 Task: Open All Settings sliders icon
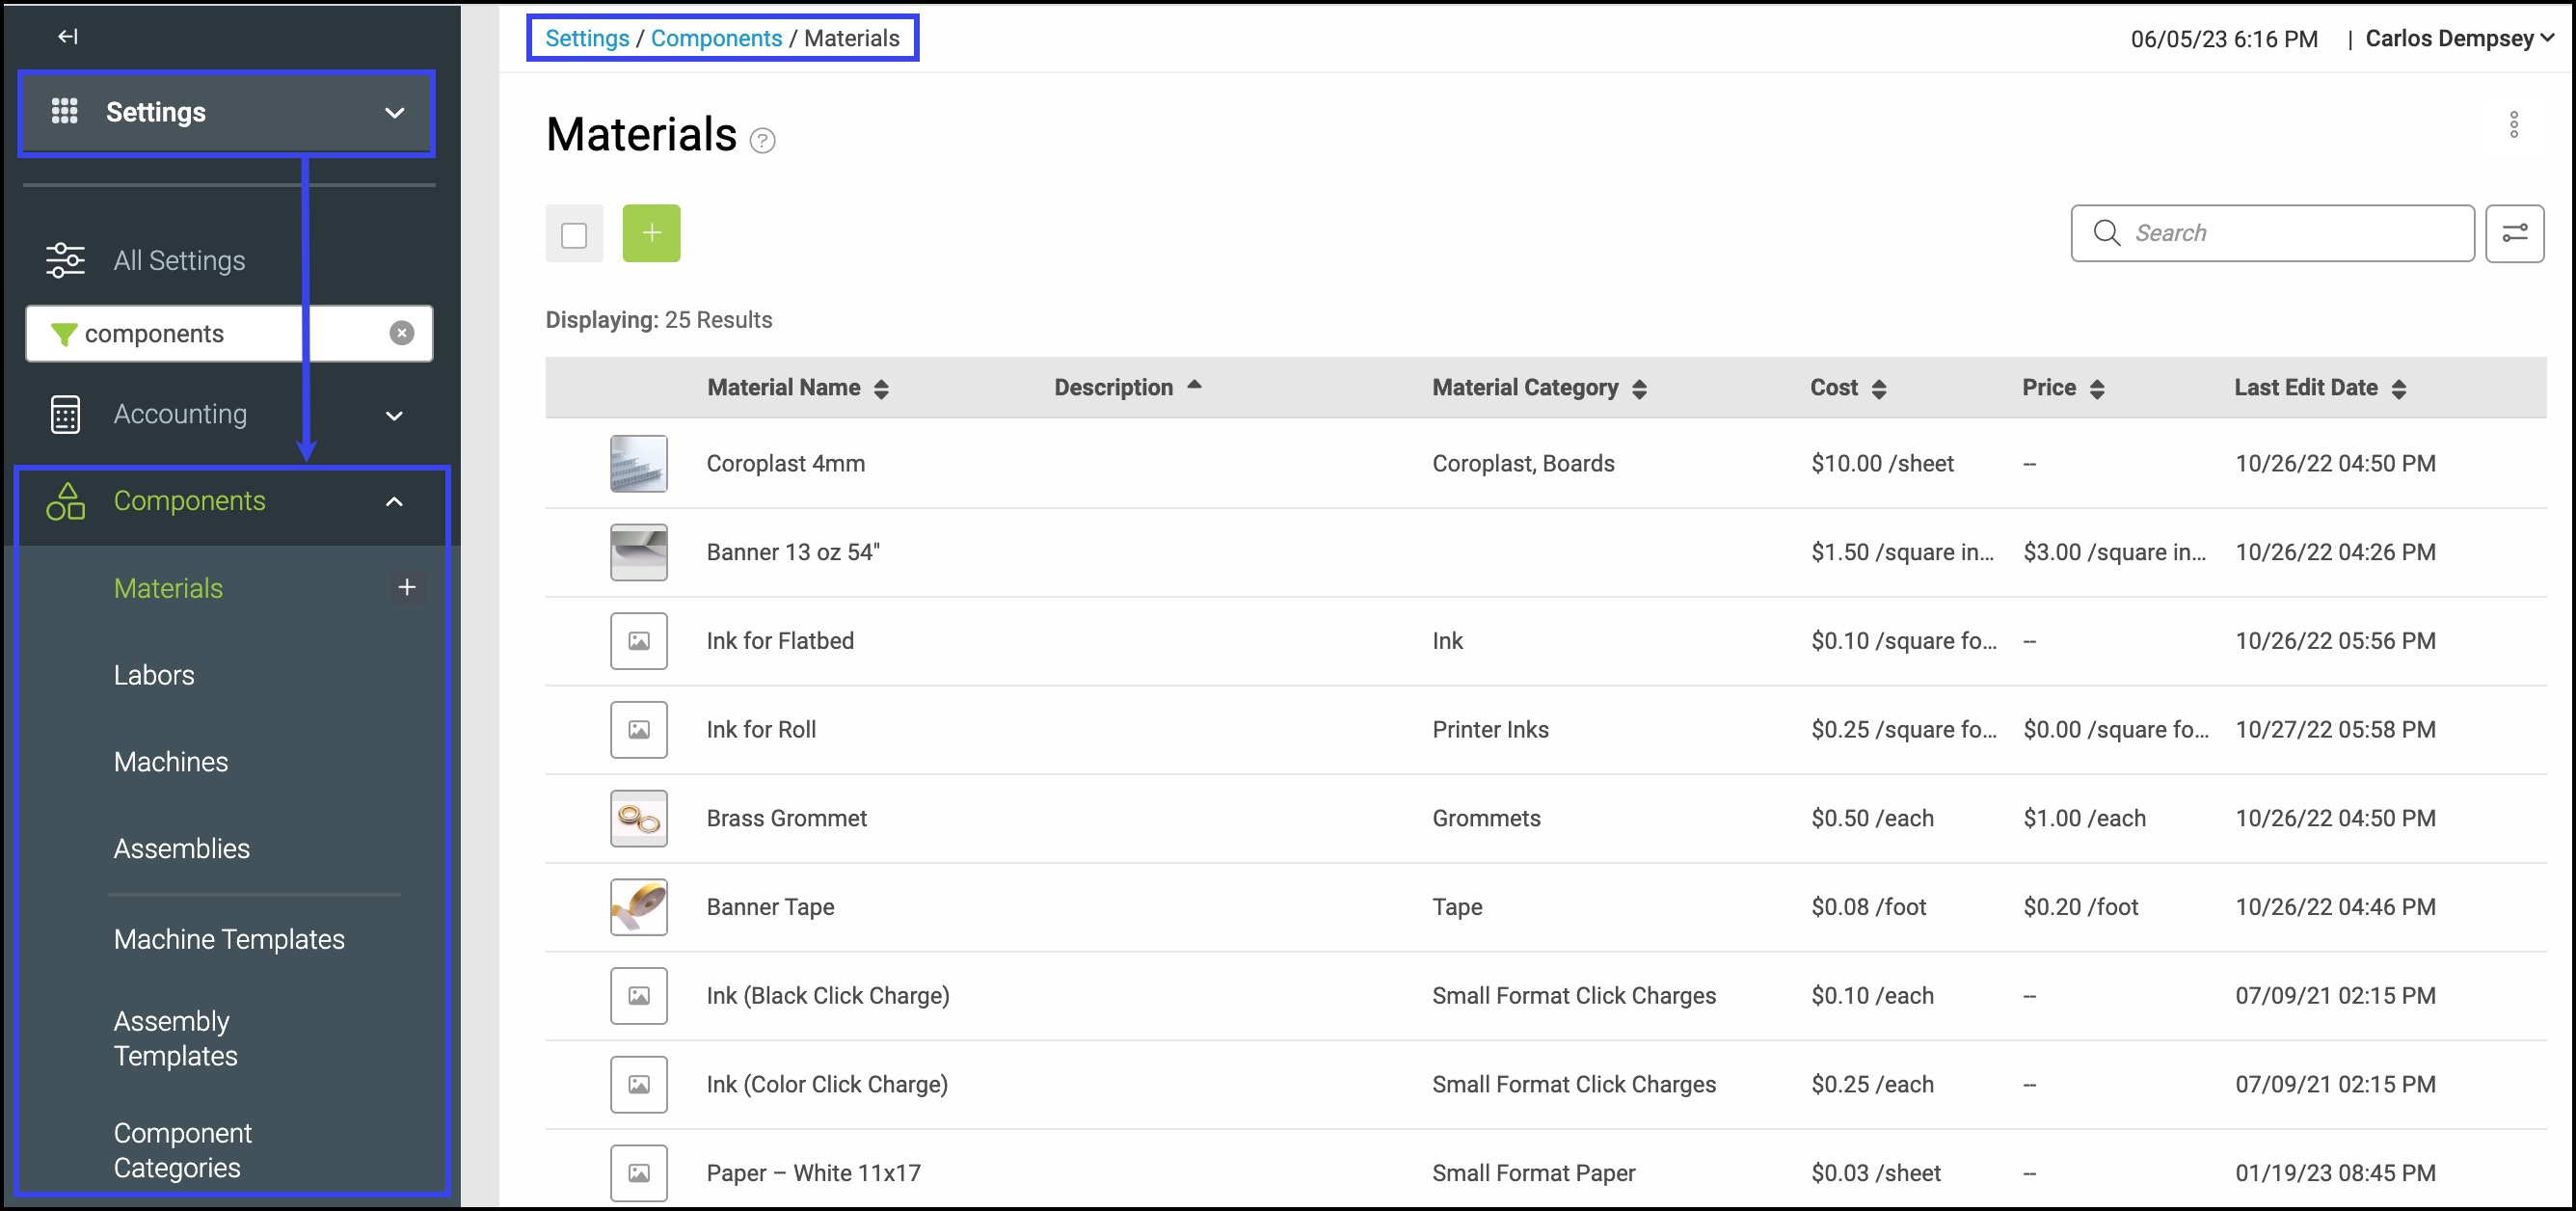coord(65,260)
